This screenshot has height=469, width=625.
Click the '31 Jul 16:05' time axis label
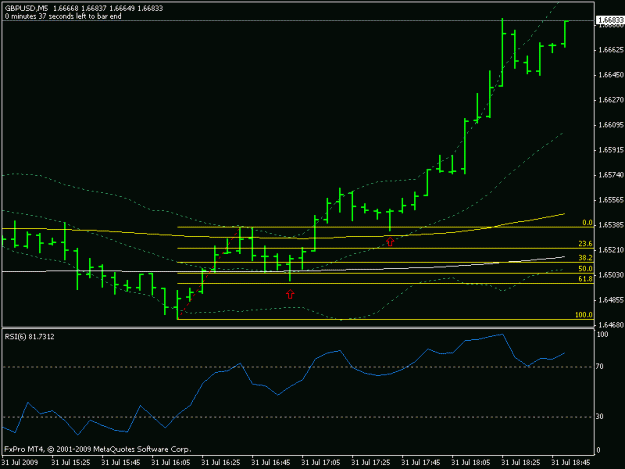[x=171, y=463]
